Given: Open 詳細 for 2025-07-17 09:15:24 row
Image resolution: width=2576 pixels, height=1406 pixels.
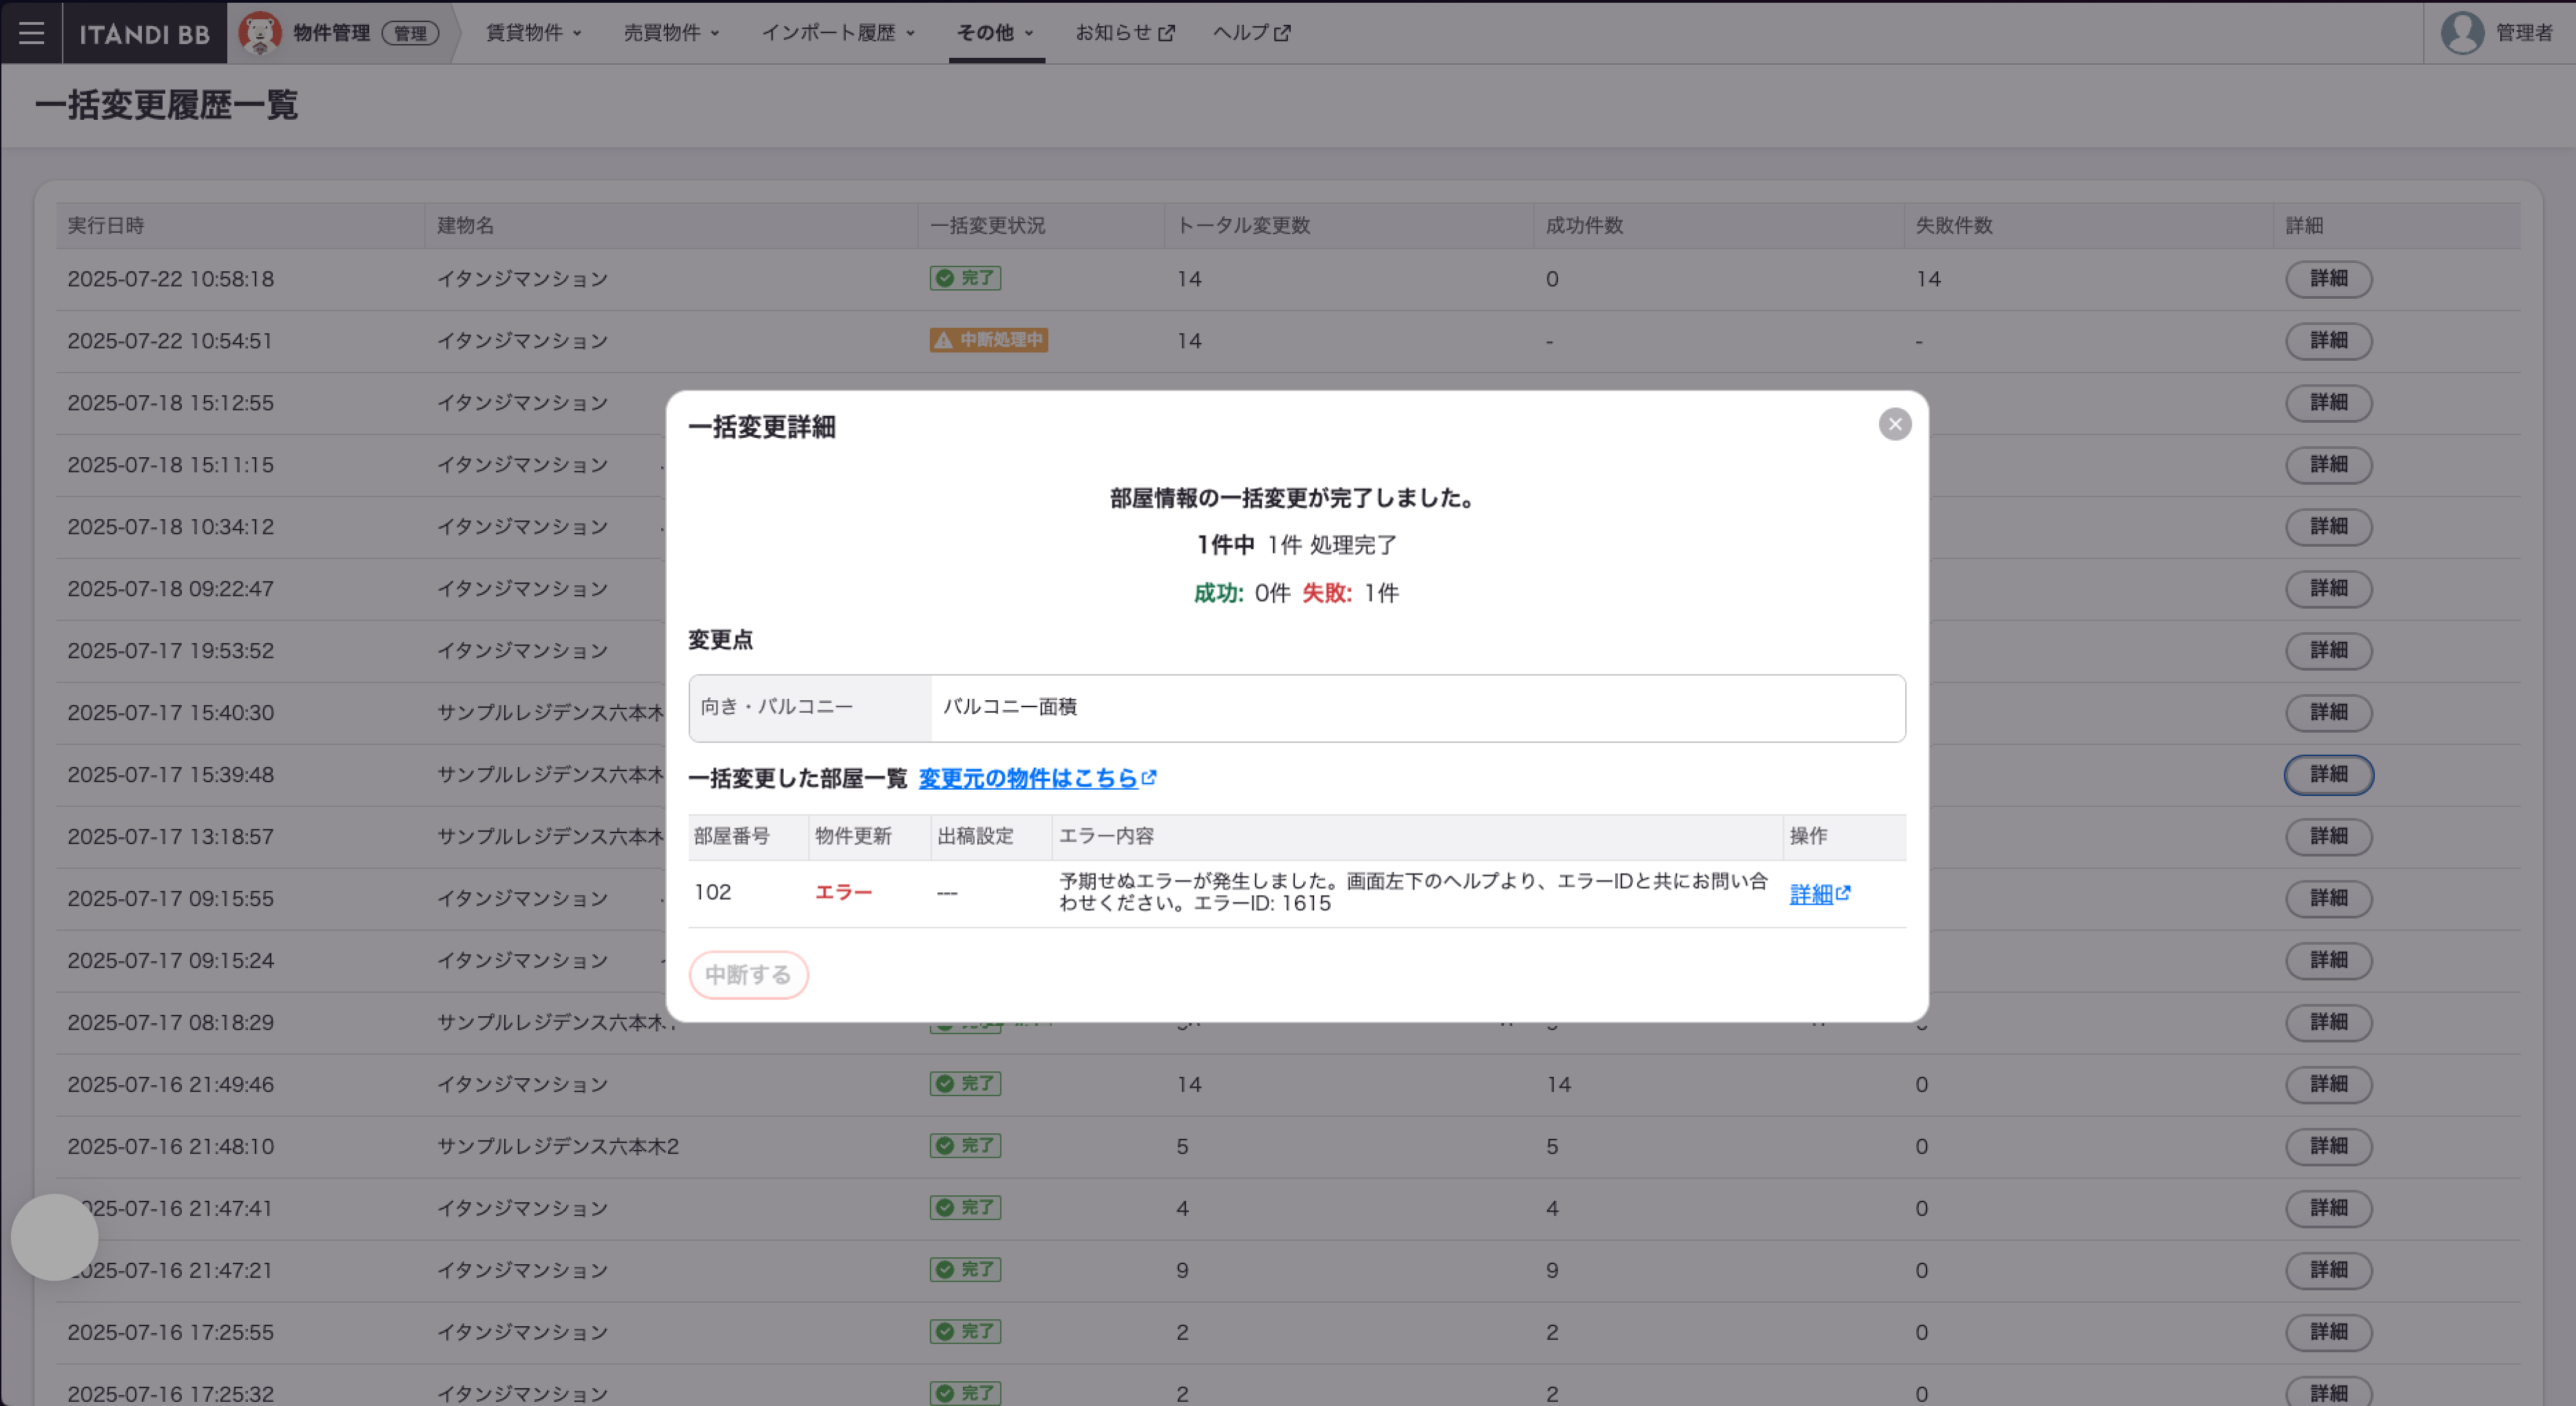Looking at the screenshot, I should (x=2328, y=961).
